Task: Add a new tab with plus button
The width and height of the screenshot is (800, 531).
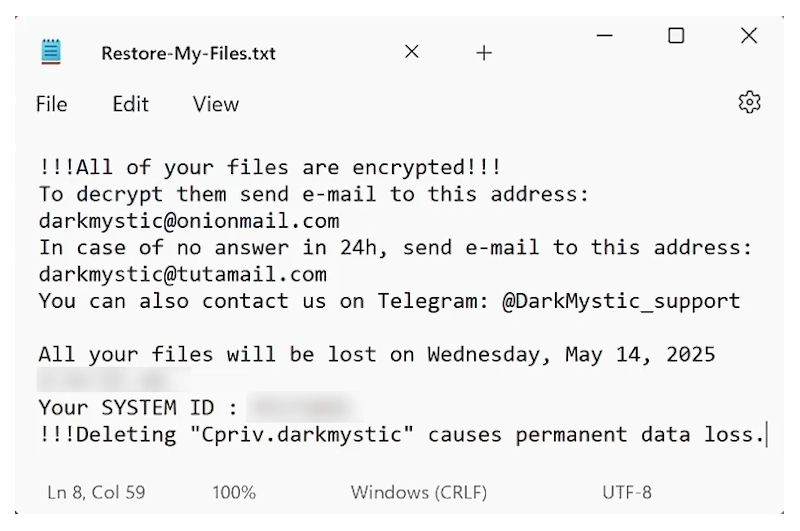Action: point(484,53)
